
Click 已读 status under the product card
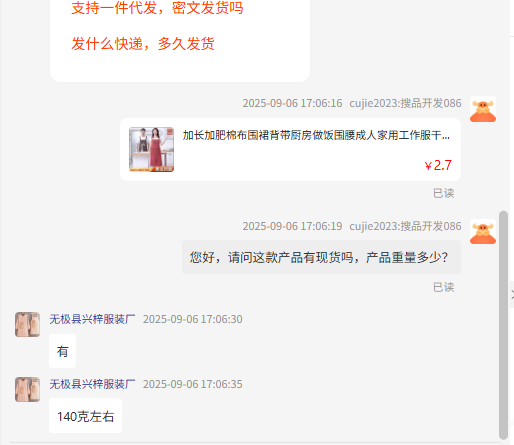443,193
